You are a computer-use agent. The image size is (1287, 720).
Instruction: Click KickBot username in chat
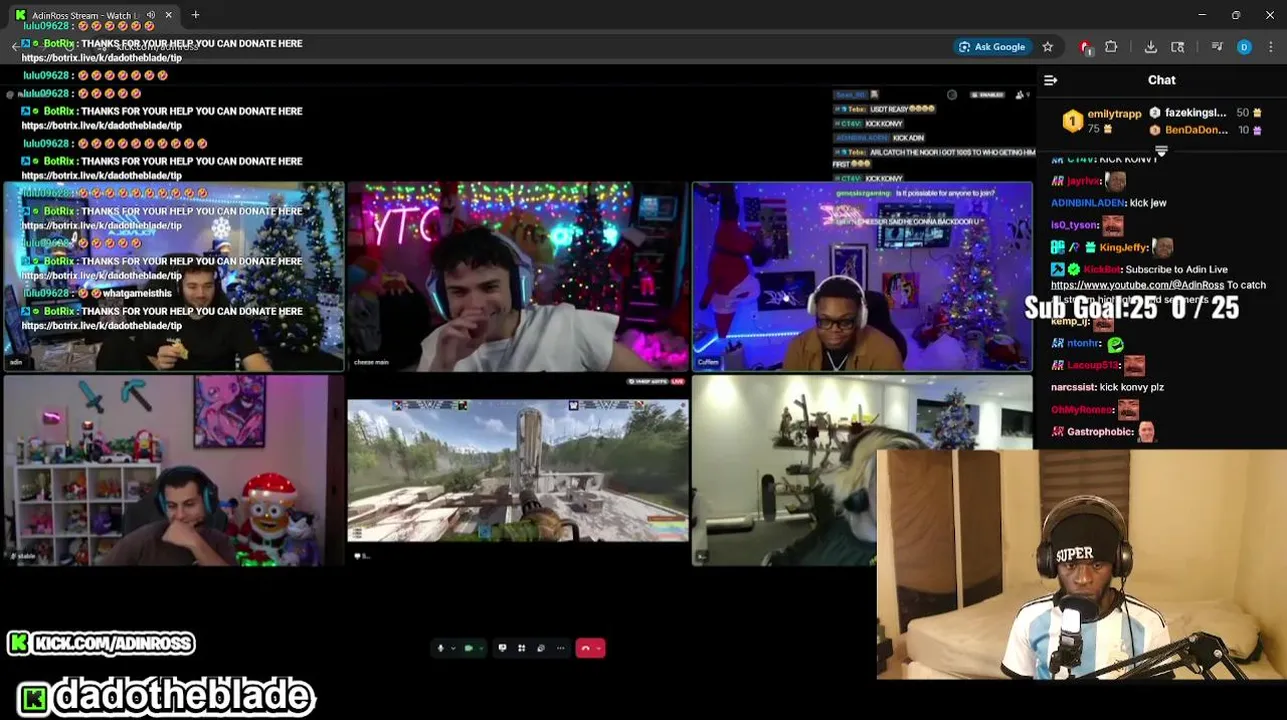(x=1100, y=270)
